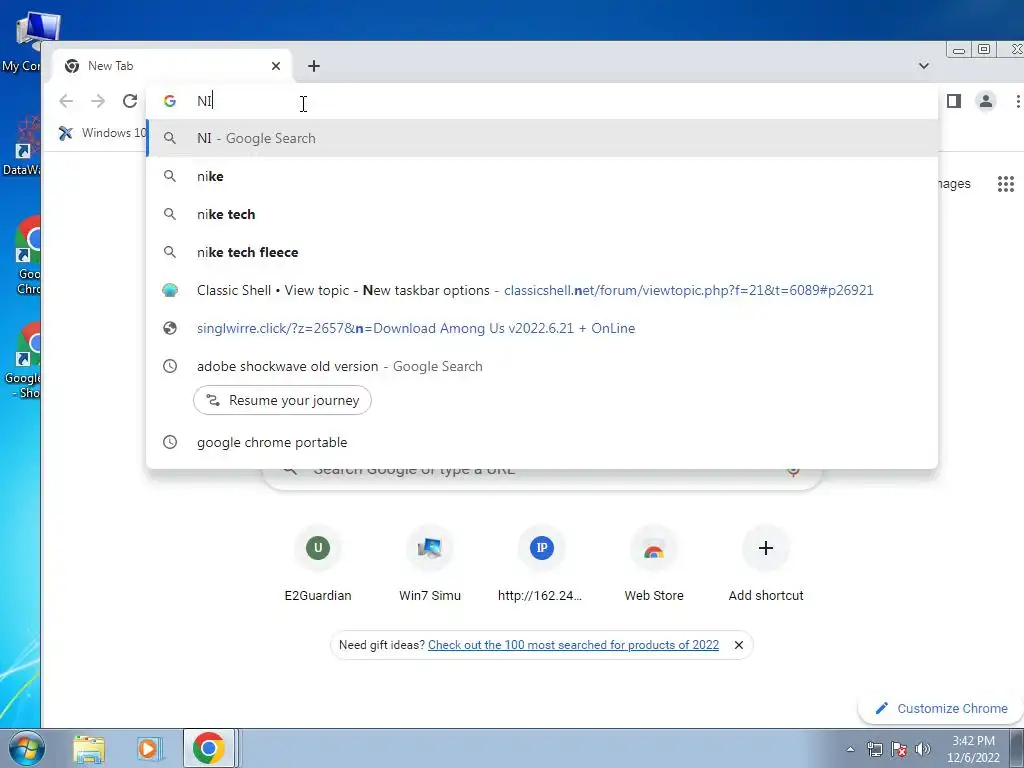
Task: Open the profile avatar menu
Action: (x=985, y=101)
